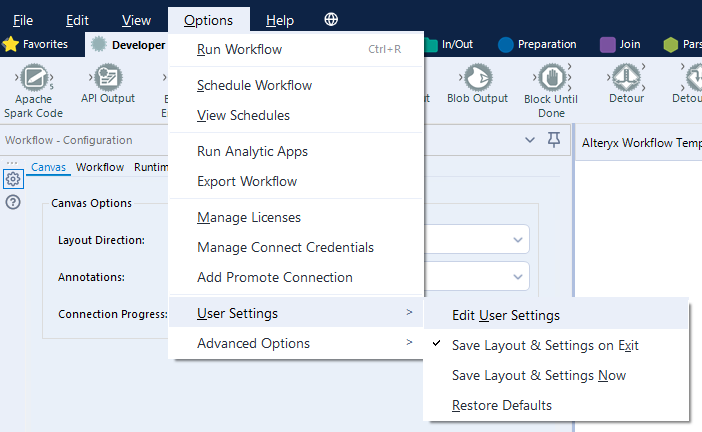Screen dimensions: 702x432
Task: Select the Blob Output tool
Action: point(477,84)
